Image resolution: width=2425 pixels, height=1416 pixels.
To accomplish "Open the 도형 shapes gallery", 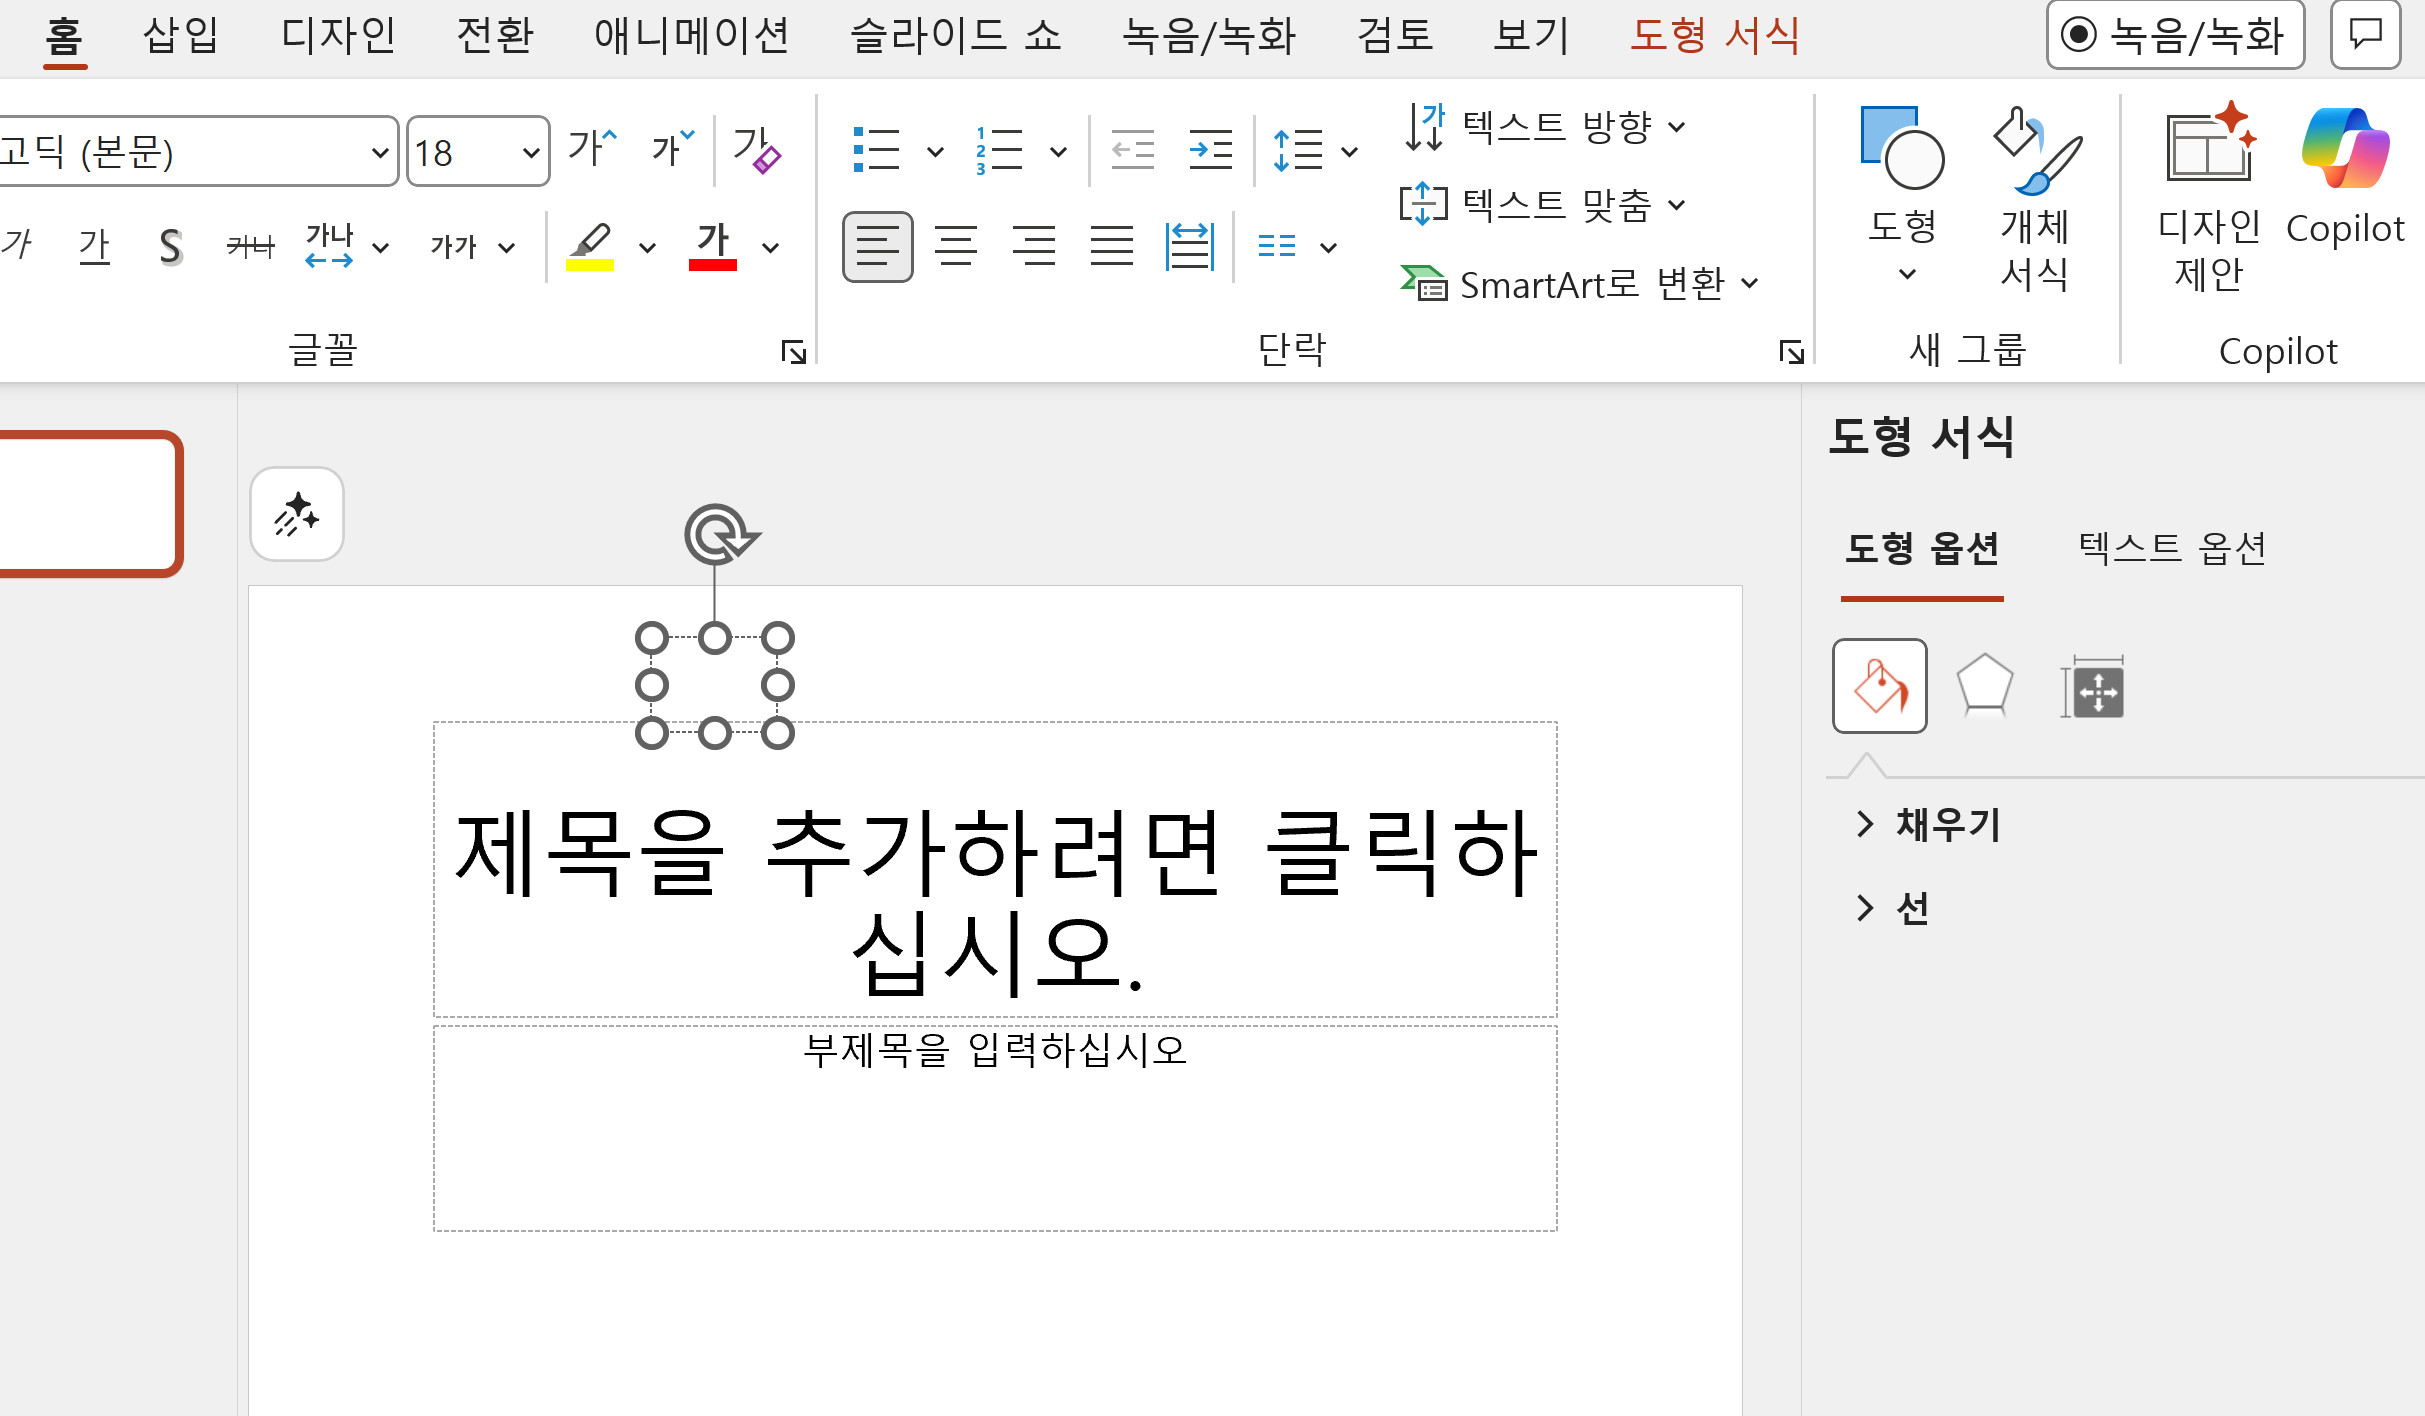I will coord(1902,195).
